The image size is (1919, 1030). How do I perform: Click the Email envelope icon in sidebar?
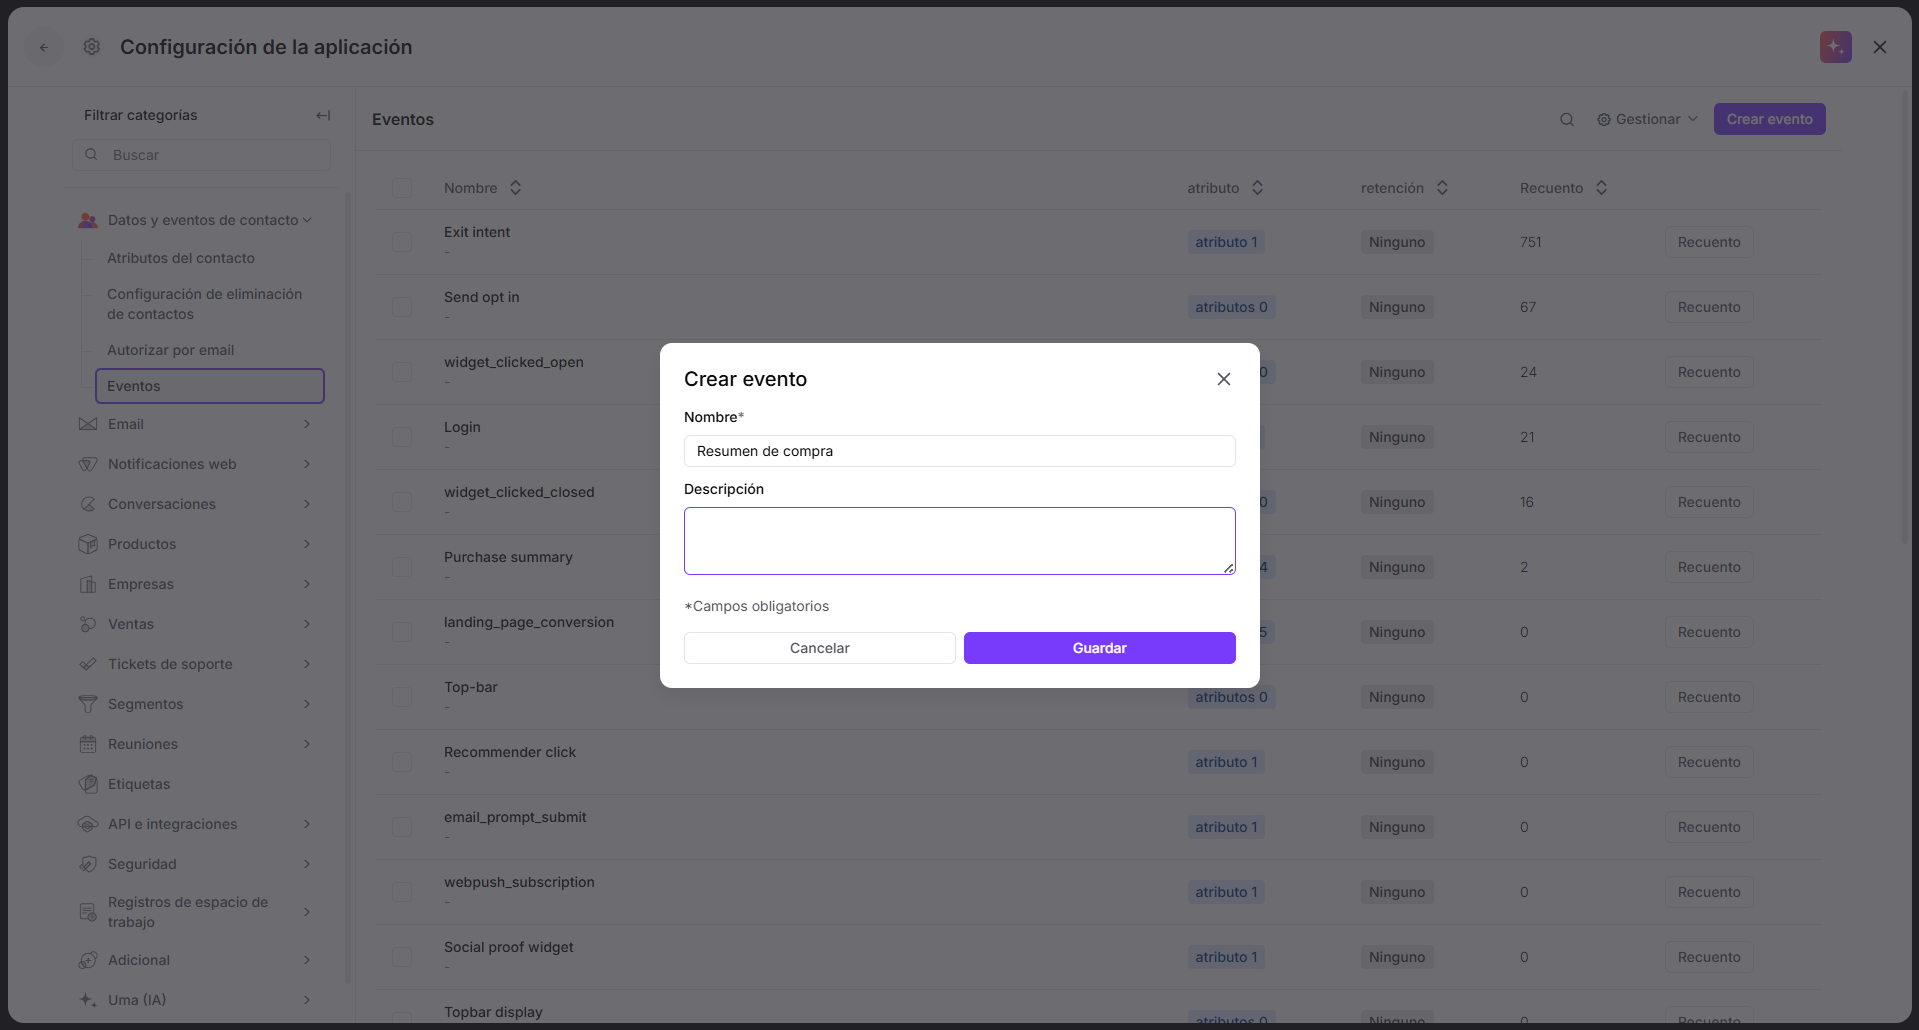pyautogui.click(x=88, y=424)
